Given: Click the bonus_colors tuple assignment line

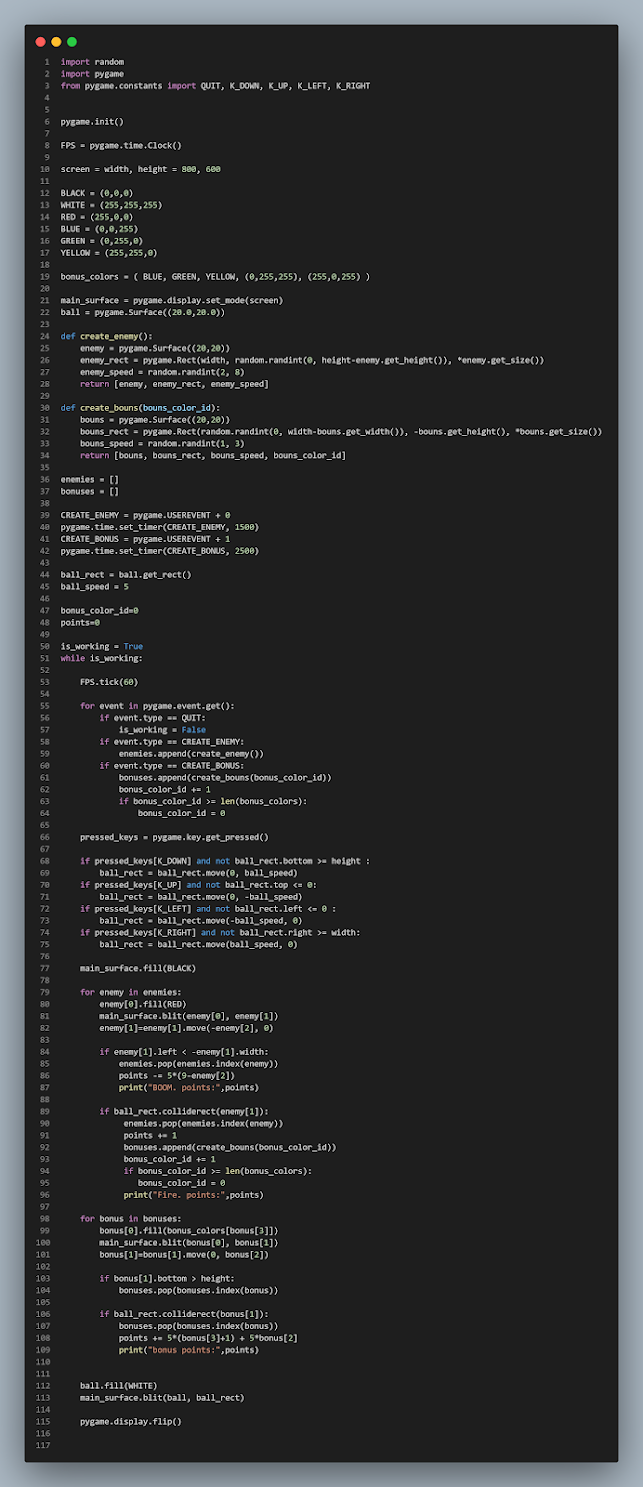Looking at the screenshot, I should (x=214, y=276).
